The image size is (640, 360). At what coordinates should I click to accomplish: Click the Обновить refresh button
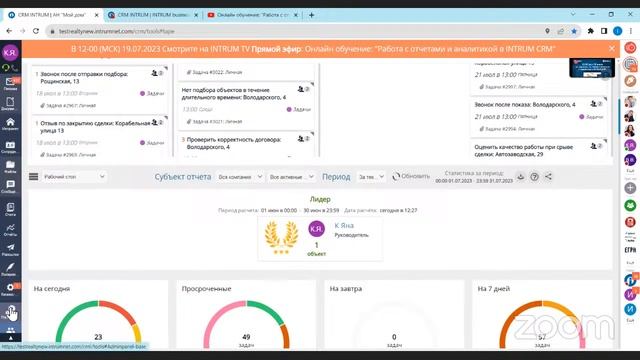pos(411,176)
